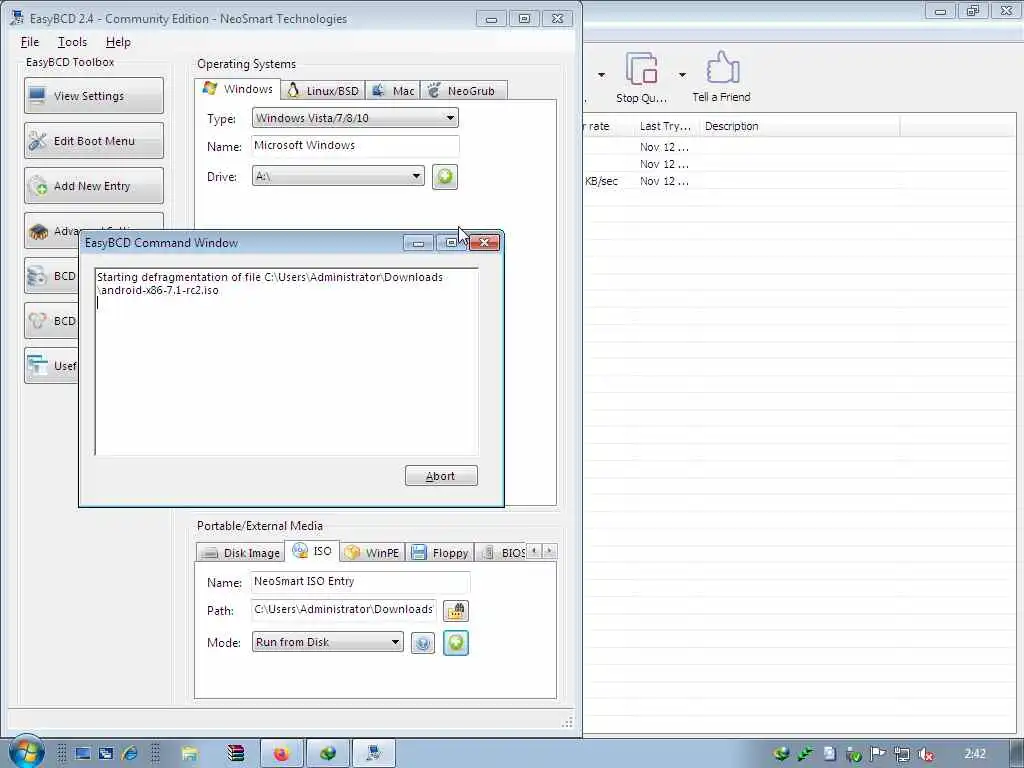Click Add New Entry toolbox button

[94, 185]
